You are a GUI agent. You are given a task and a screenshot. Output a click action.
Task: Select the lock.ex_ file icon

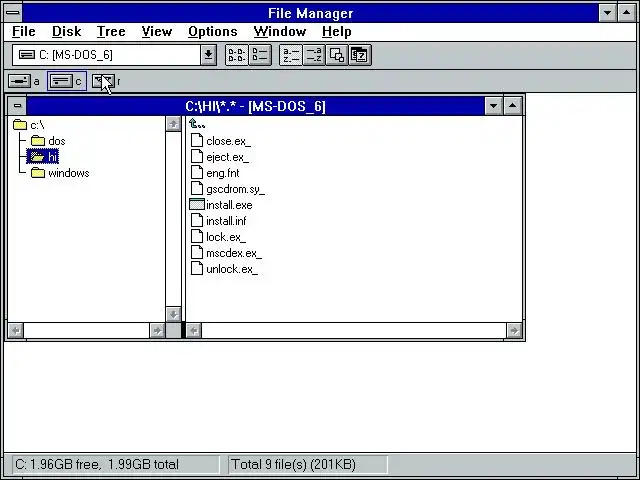pyautogui.click(x=197, y=236)
